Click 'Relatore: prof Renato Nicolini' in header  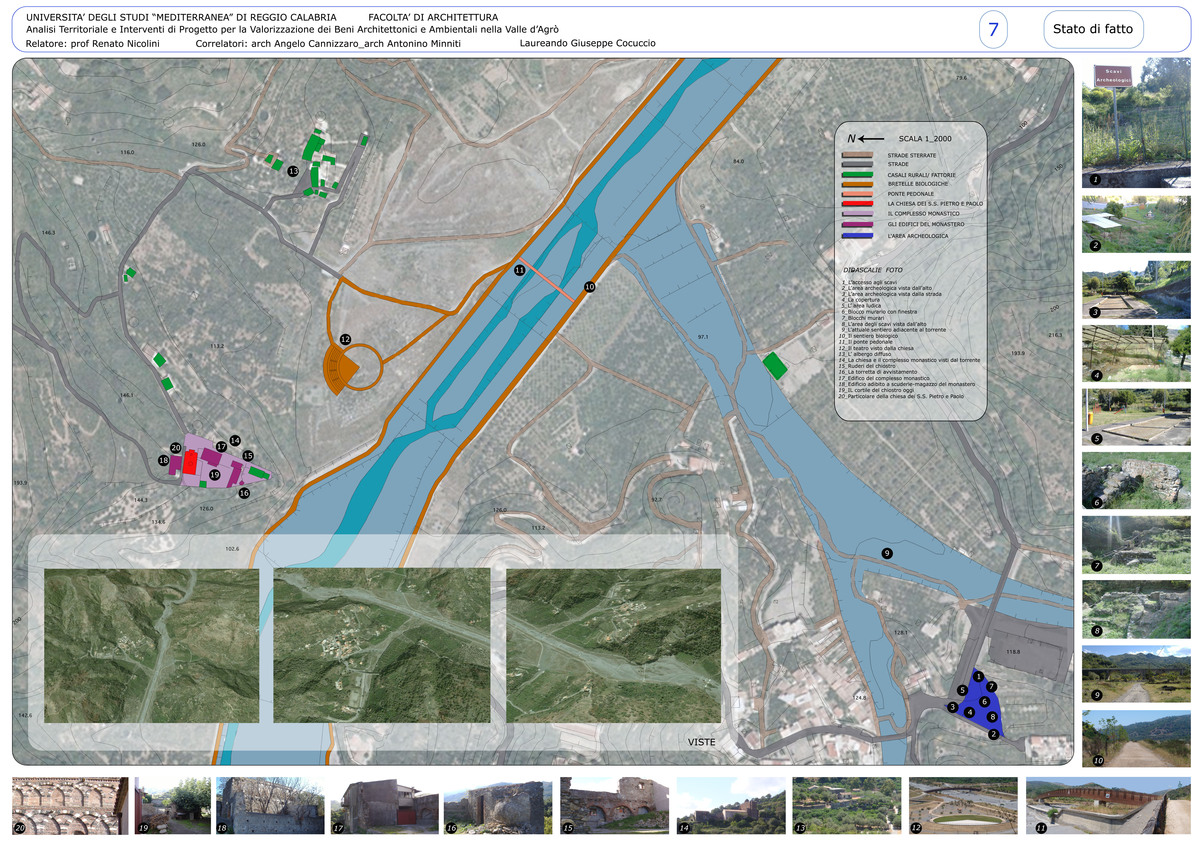(x=91, y=44)
